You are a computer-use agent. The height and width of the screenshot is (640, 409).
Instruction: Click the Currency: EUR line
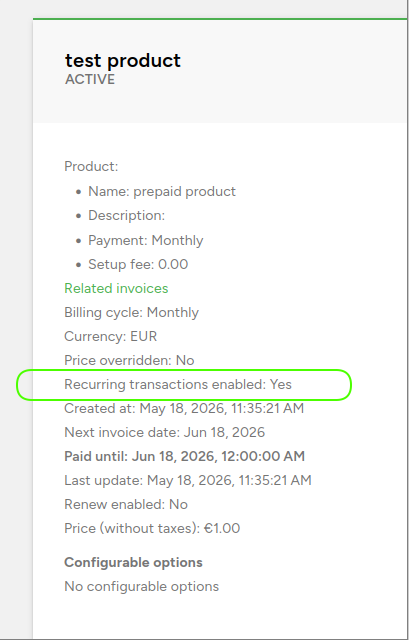(110, 337)
